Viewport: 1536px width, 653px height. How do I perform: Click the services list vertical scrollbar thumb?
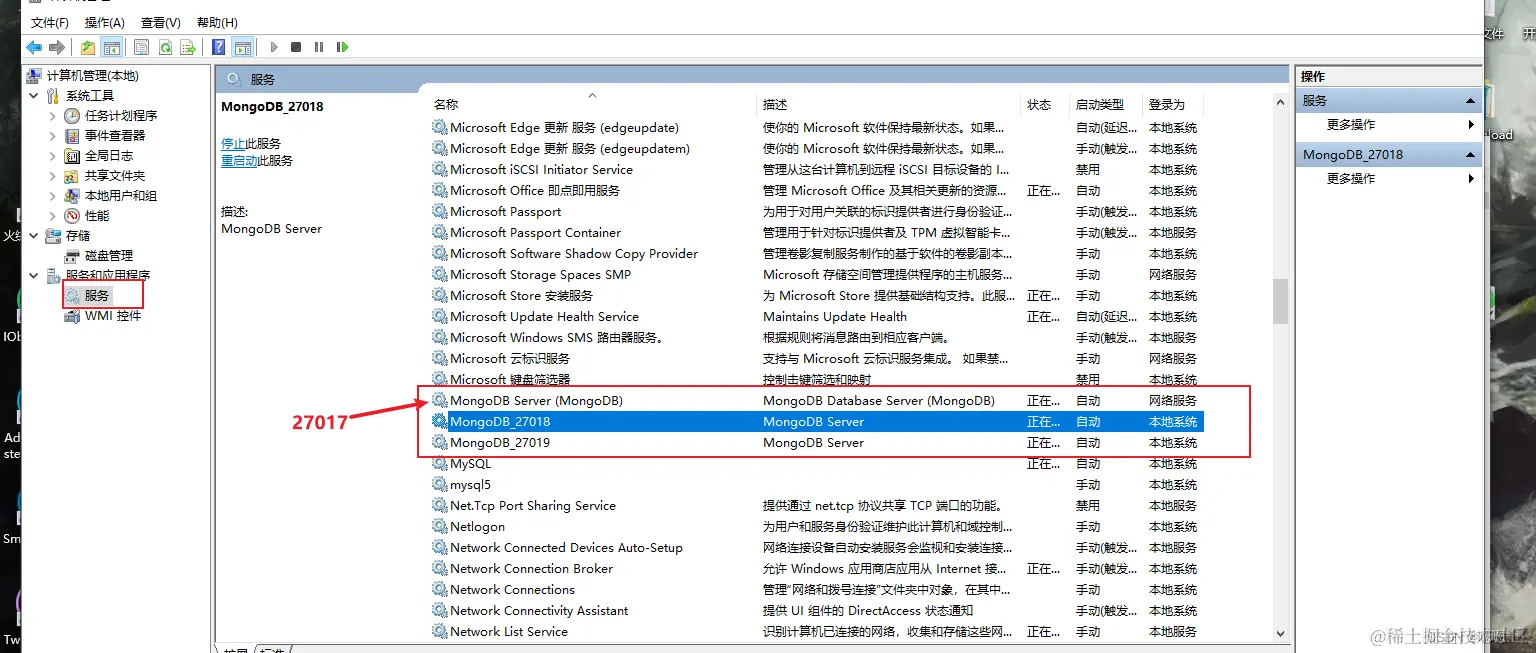(x=1280, y=301)
